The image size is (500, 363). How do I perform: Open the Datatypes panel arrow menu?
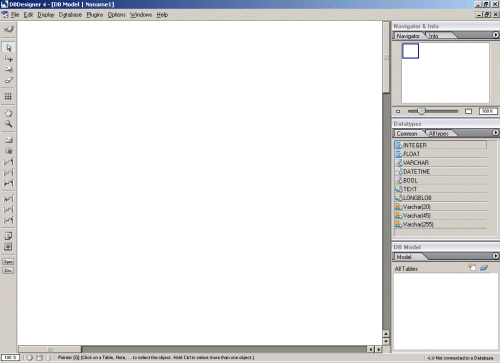point(496,133)
